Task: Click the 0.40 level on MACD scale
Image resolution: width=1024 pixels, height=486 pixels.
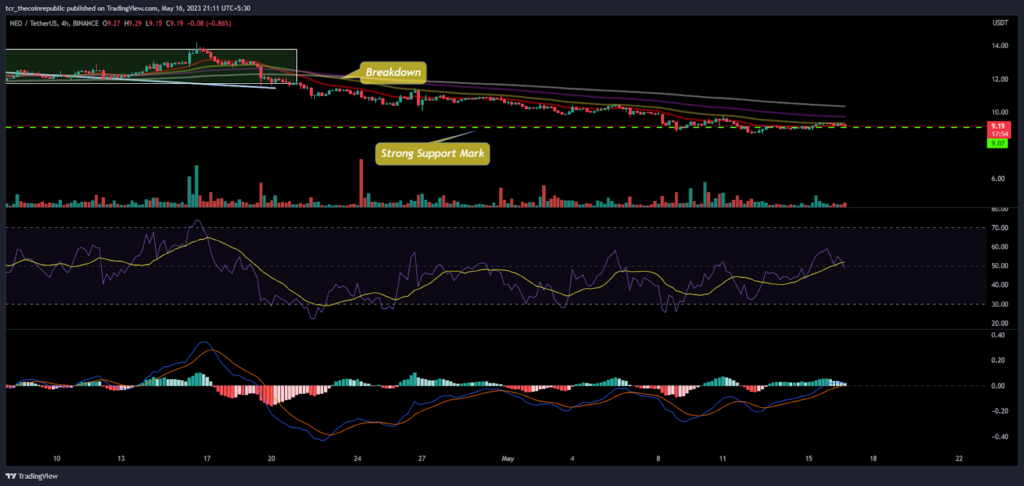Action: [x=998, y=334]
